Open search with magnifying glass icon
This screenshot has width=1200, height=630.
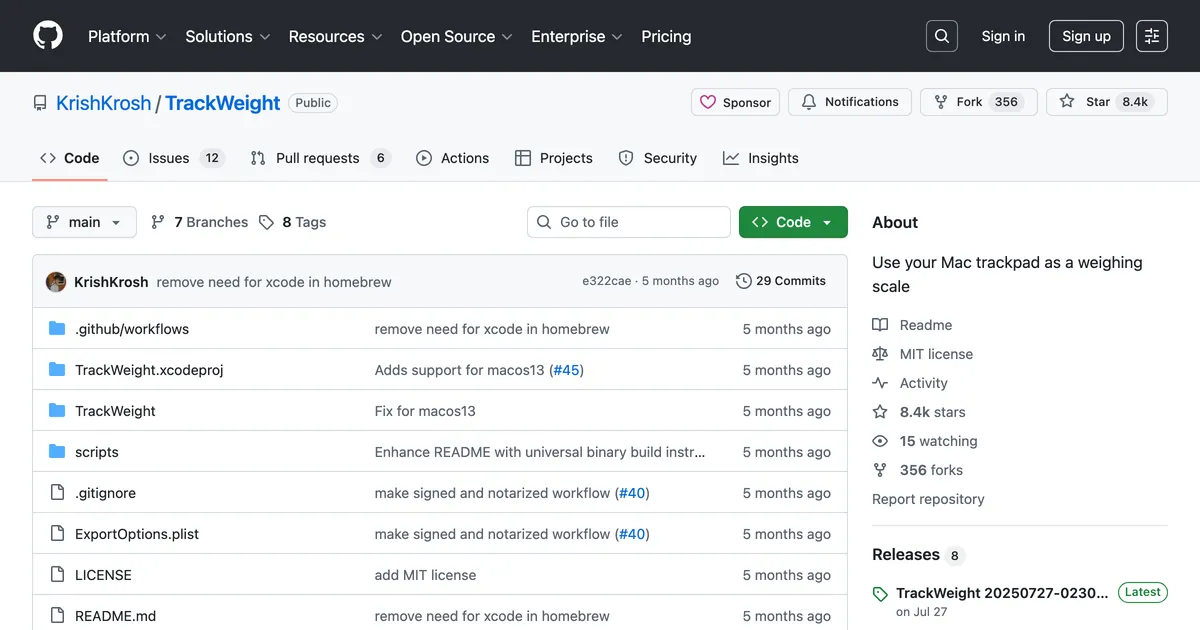941,36
